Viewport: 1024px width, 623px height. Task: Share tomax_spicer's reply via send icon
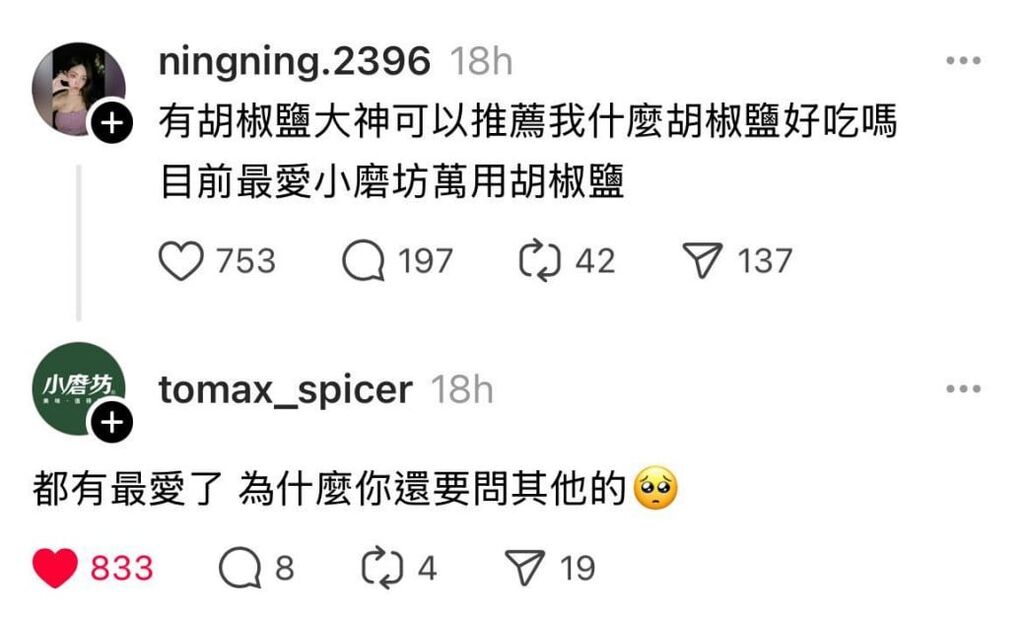click(x=525, y=567)
